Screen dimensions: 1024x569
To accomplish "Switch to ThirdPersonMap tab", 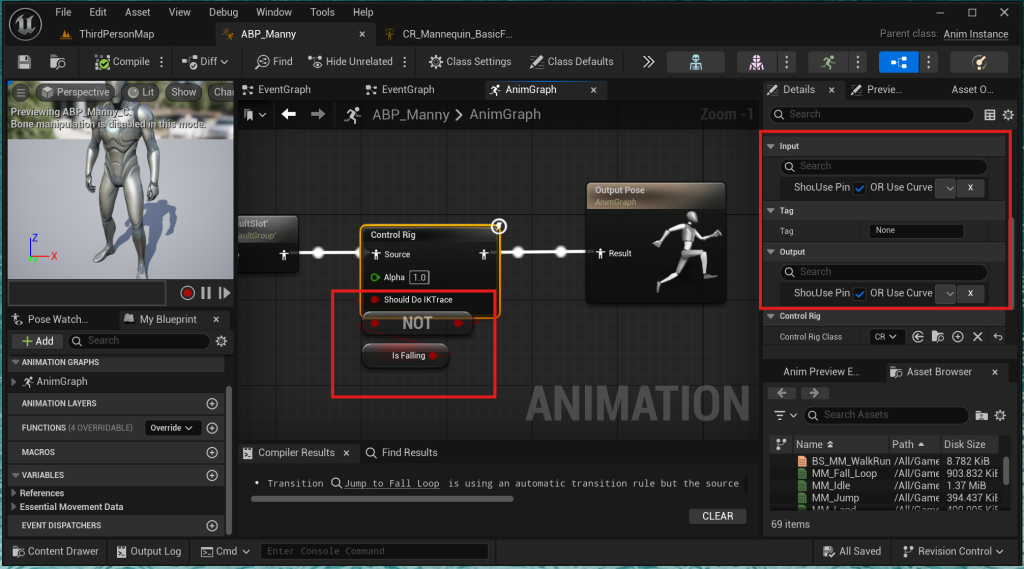I will click(x=116, y=34).
